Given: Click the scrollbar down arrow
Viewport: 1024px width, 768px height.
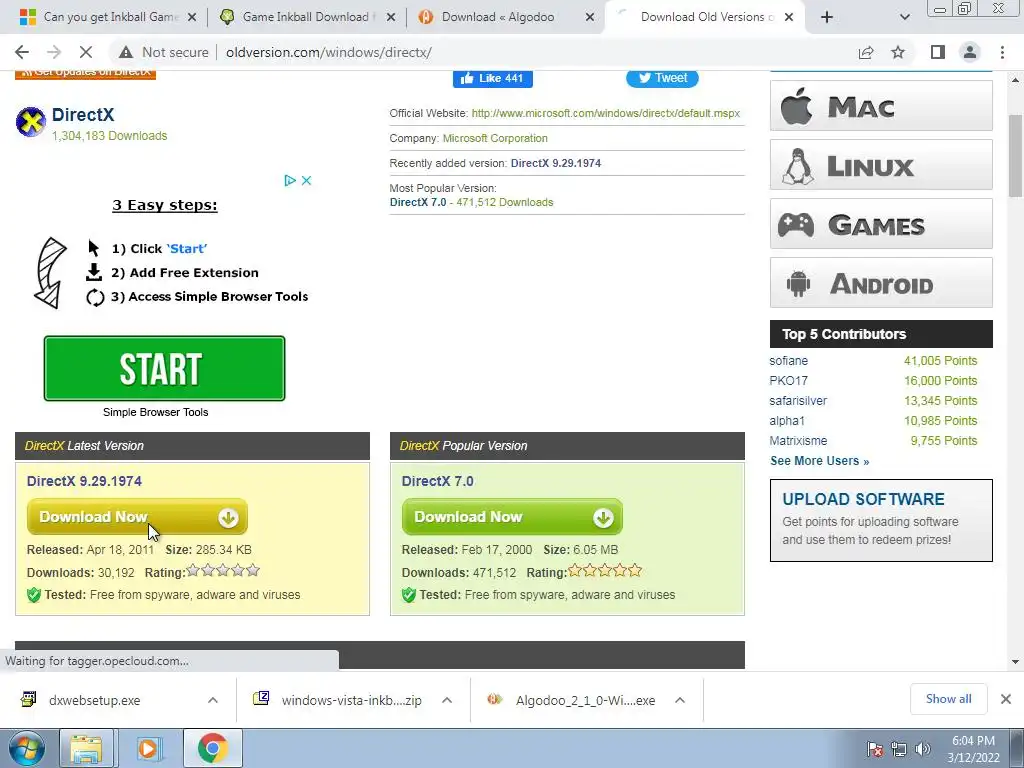Looking at the screenshot, I should 1015,662.
